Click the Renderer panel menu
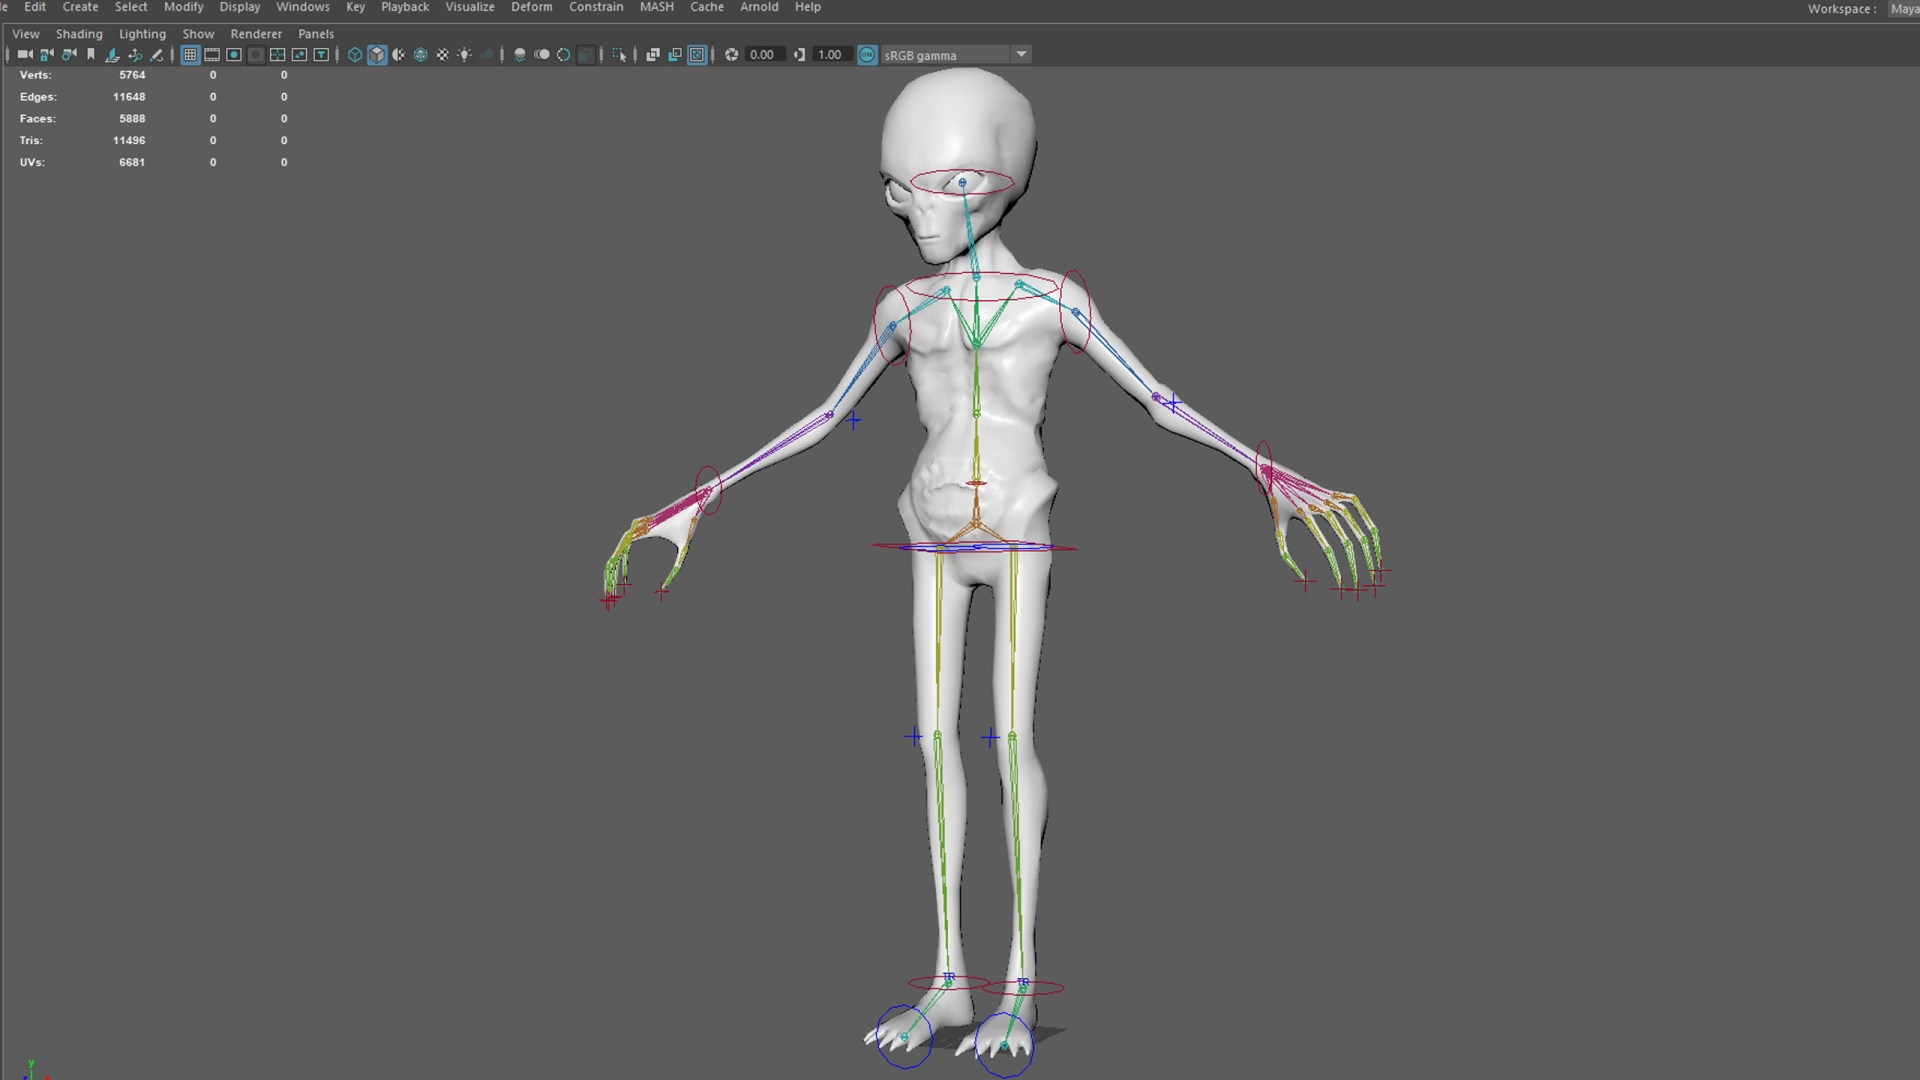 [x=256, y=34]
